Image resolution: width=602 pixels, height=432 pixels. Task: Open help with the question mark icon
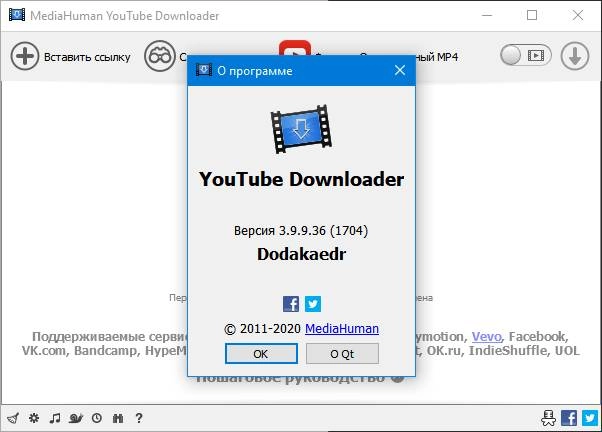(139, 418)
